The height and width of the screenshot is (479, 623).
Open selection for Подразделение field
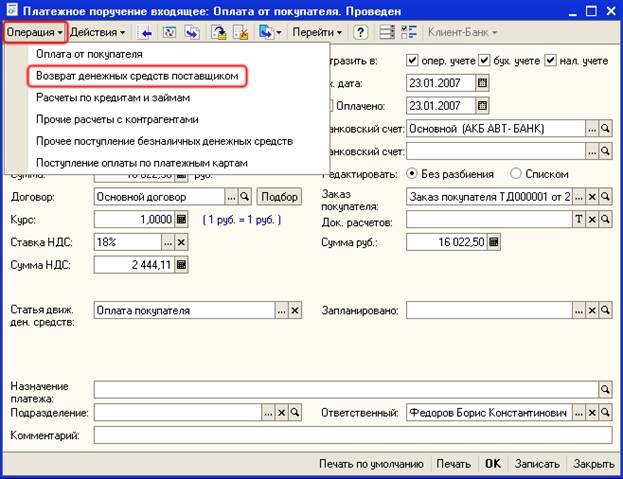268,413
